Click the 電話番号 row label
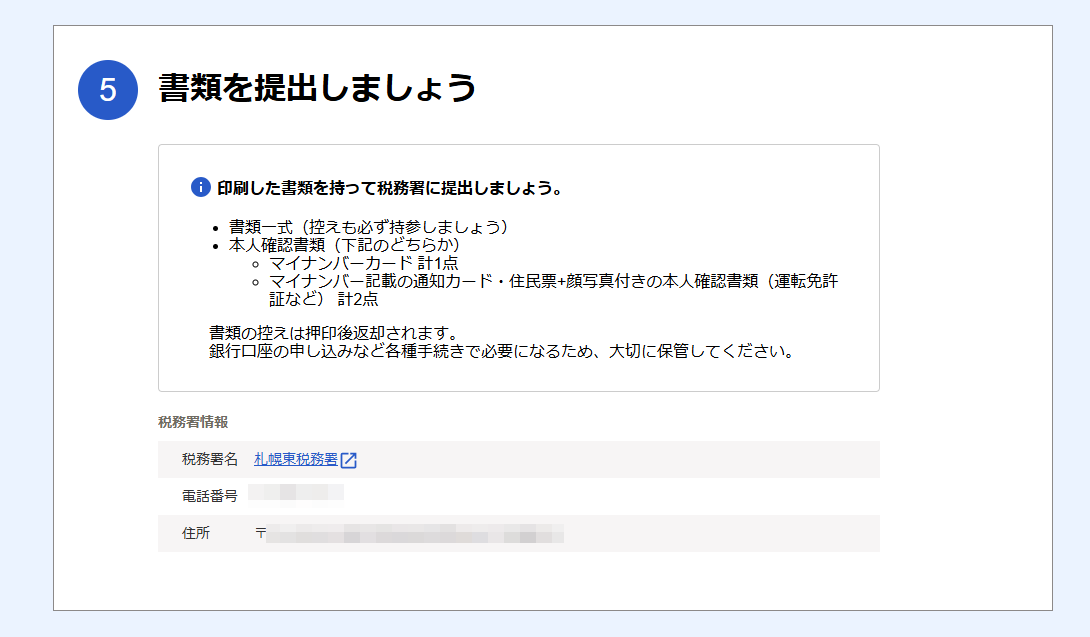Image resolution: width=1090 pixels, height=637 pixels. click(210, 496)
